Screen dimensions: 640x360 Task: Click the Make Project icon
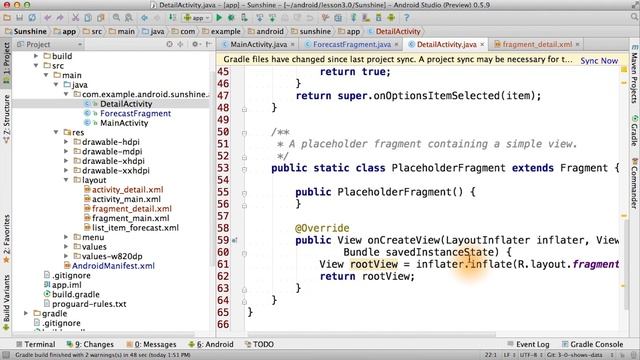(x=173, y=18)
